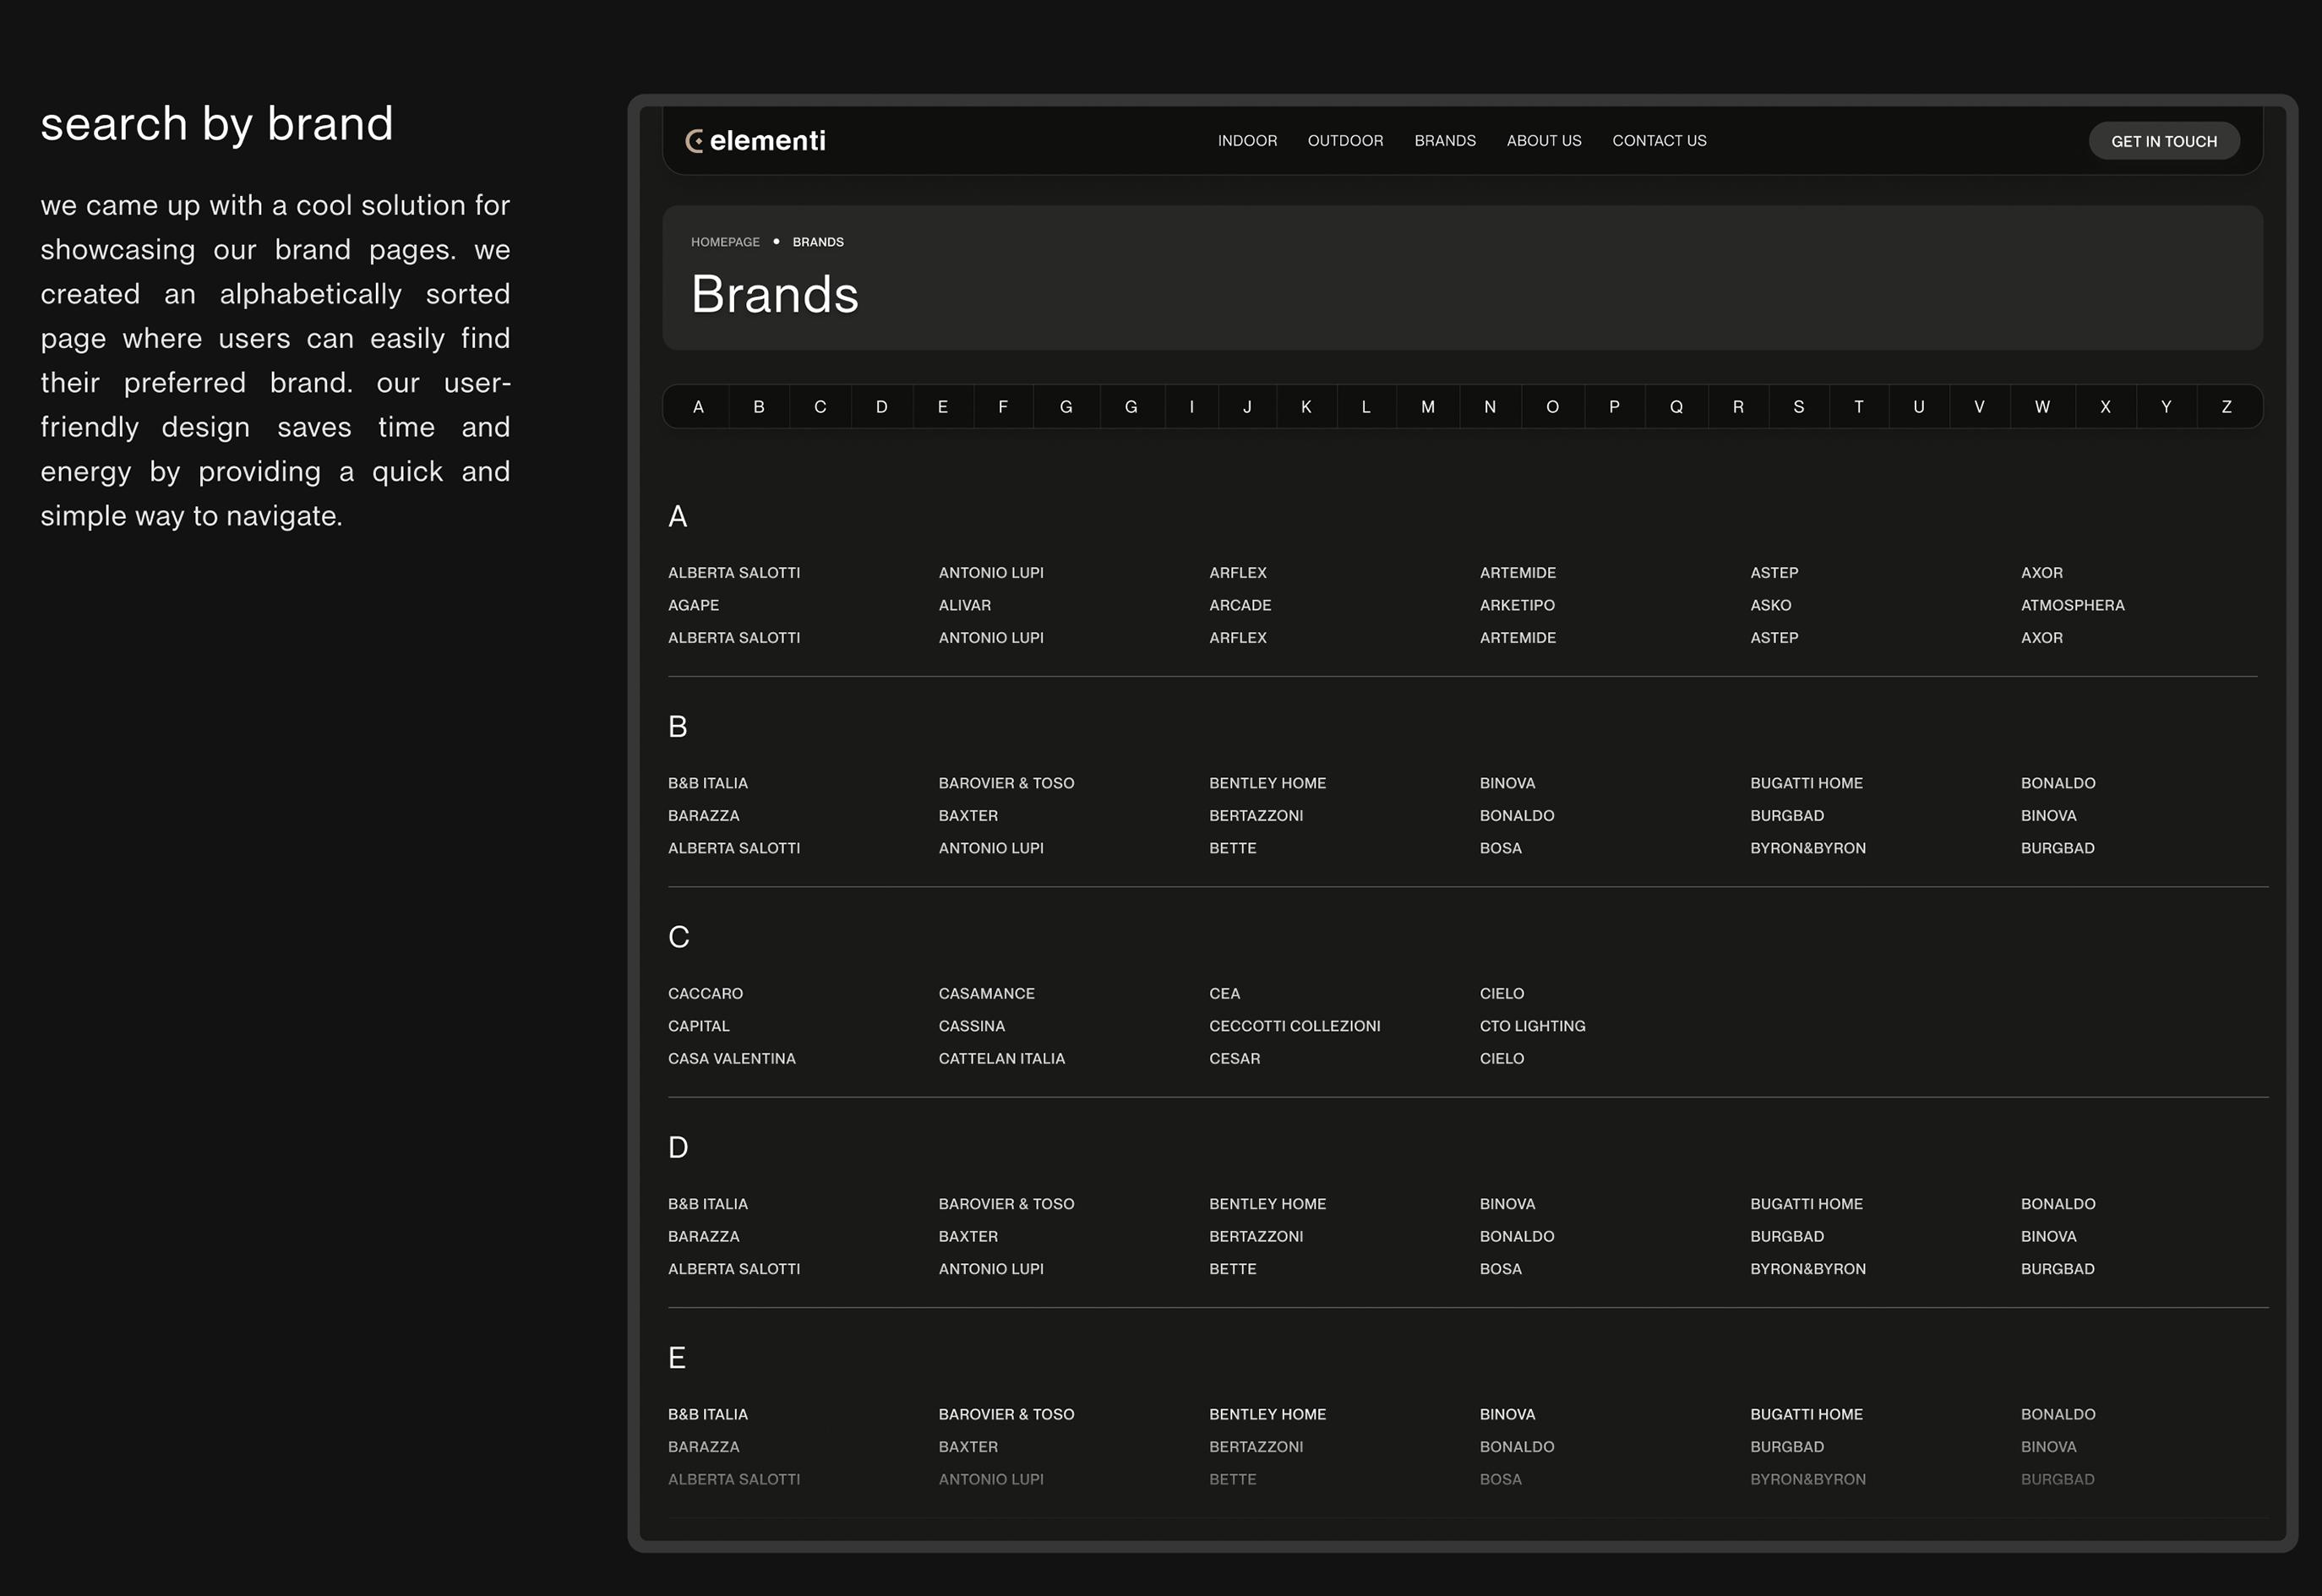The image size is (2322, 1596).
Task: Open the ATMOSPHERA brand page
Action: (x=2071, y=605)
